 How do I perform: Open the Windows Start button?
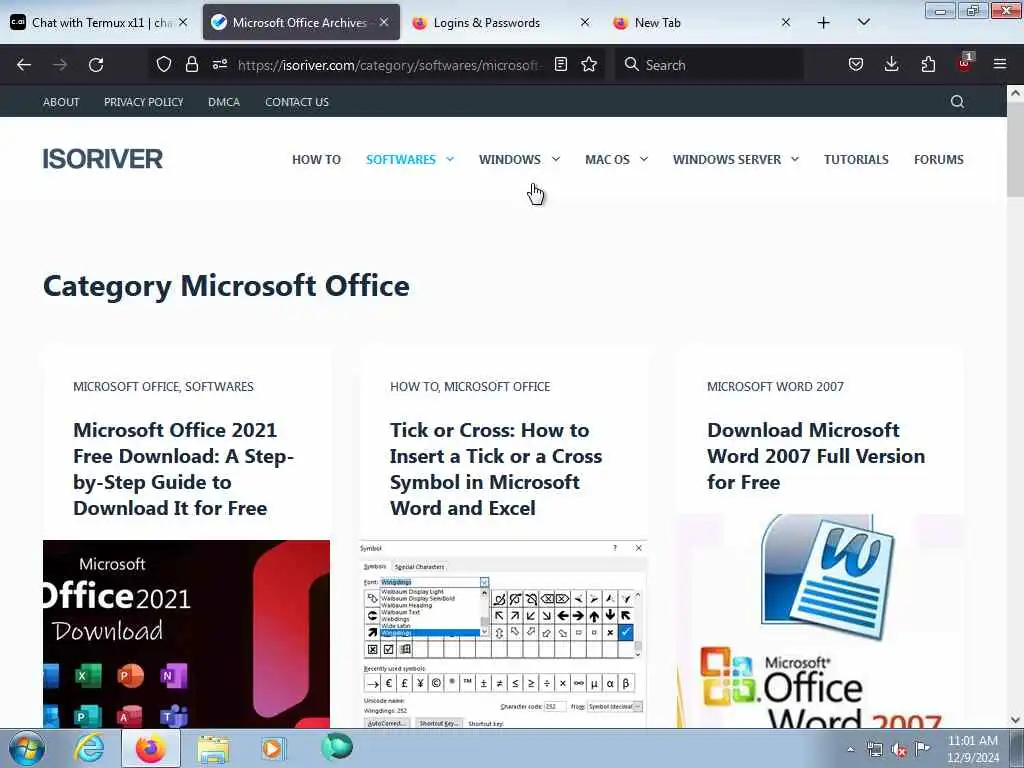pos(25,748)
